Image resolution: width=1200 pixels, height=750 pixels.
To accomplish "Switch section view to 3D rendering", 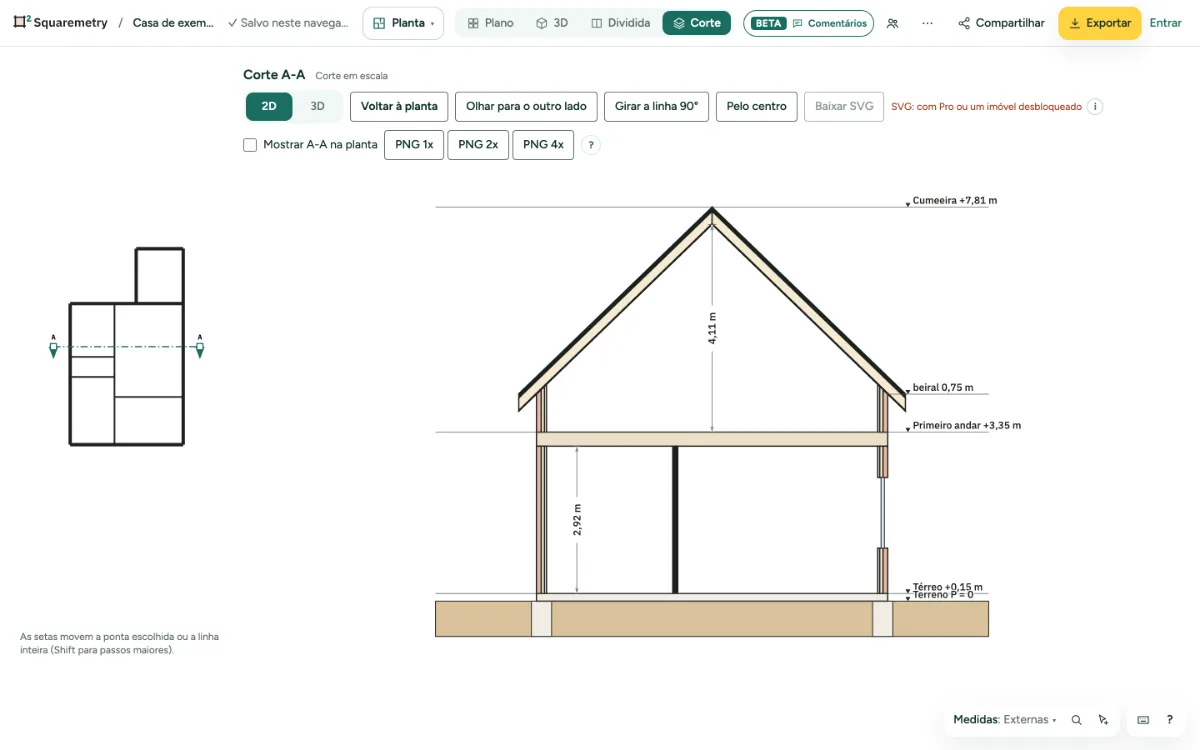I will tap(317, 107).
